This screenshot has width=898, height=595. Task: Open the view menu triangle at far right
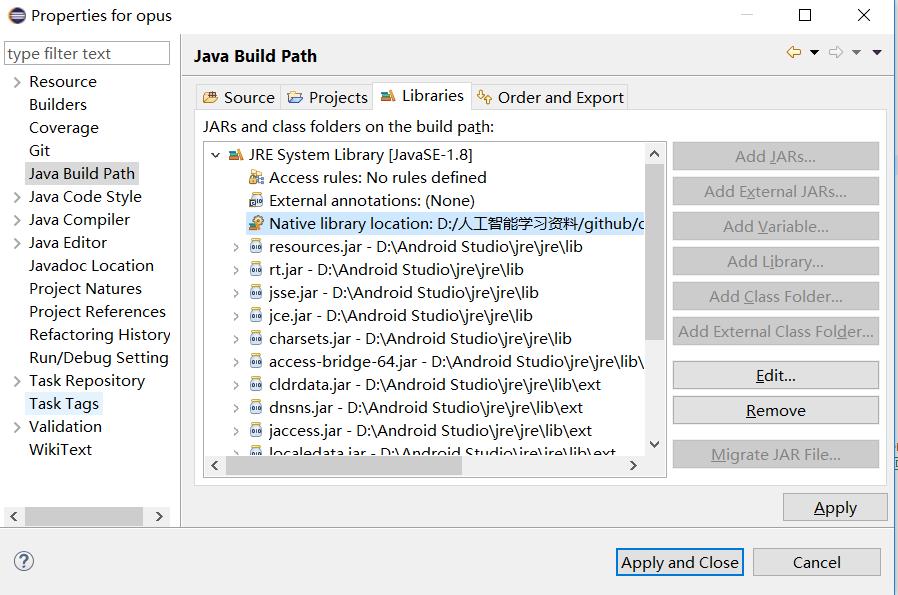(x=876, y=52)
